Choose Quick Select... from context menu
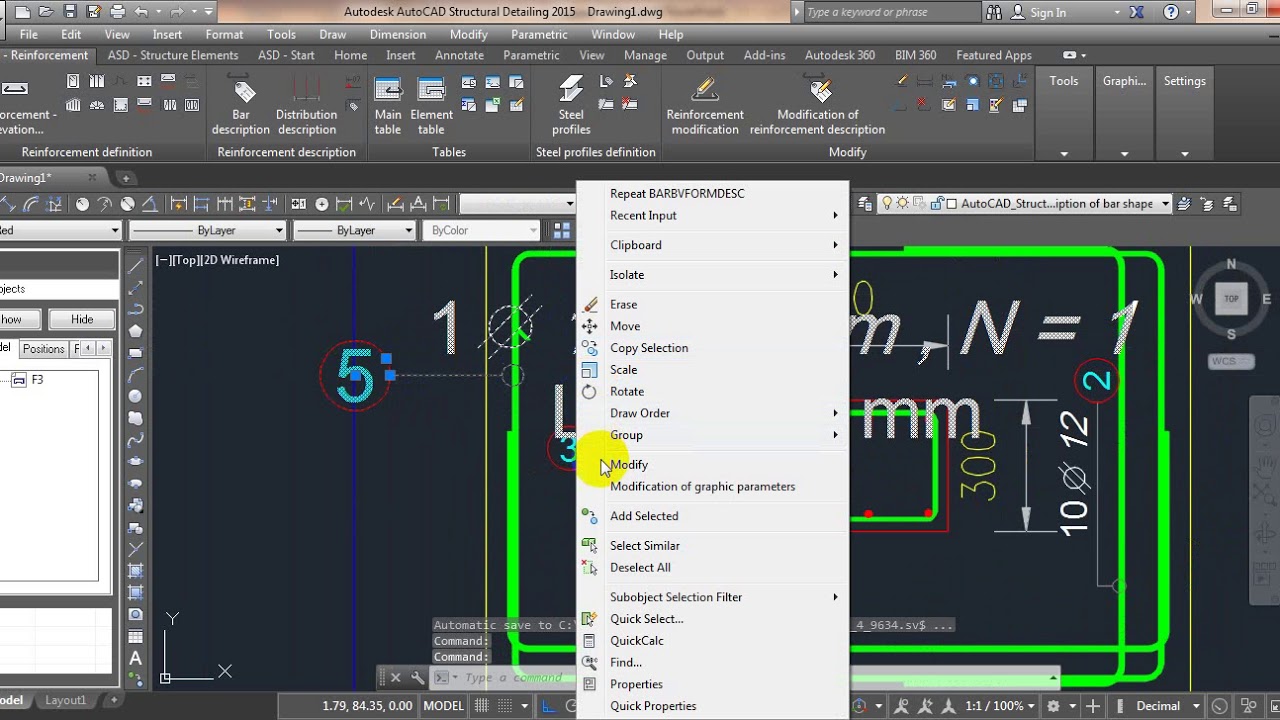This screenshot has height=720, width=1280. [x=713, y=619]
